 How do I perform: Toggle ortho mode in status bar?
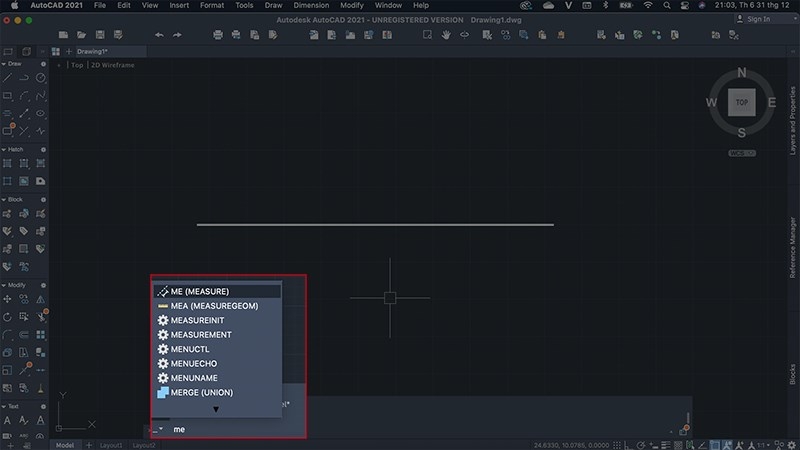(629, 445)
